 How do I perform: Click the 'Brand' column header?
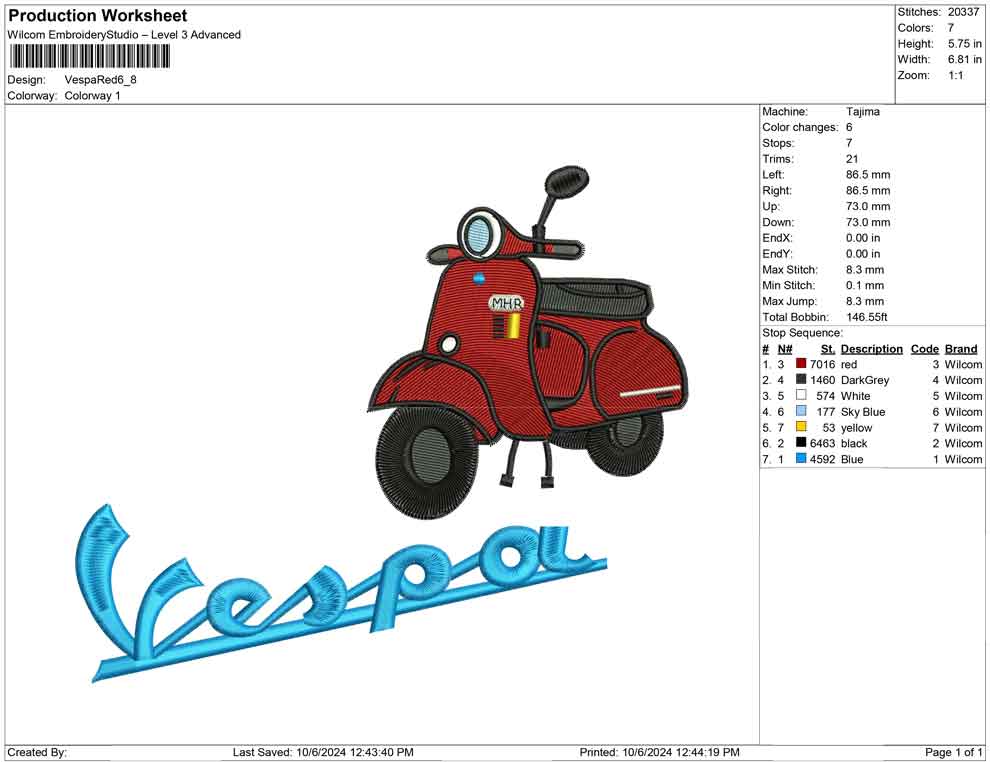coord(961,348)
